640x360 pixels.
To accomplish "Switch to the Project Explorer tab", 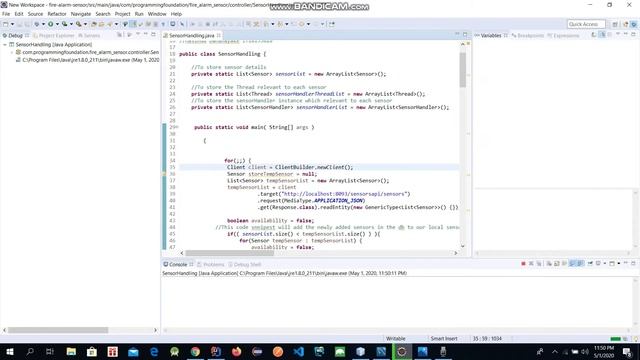I will pyautogui.click(x=53, y=36).
